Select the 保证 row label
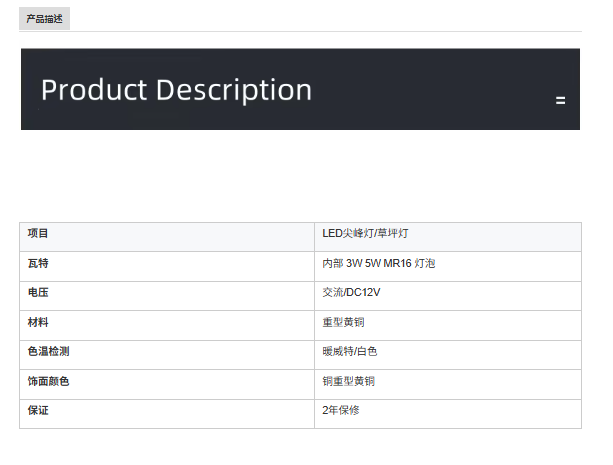This screenshot has width=613, height=465. (38, 411)
